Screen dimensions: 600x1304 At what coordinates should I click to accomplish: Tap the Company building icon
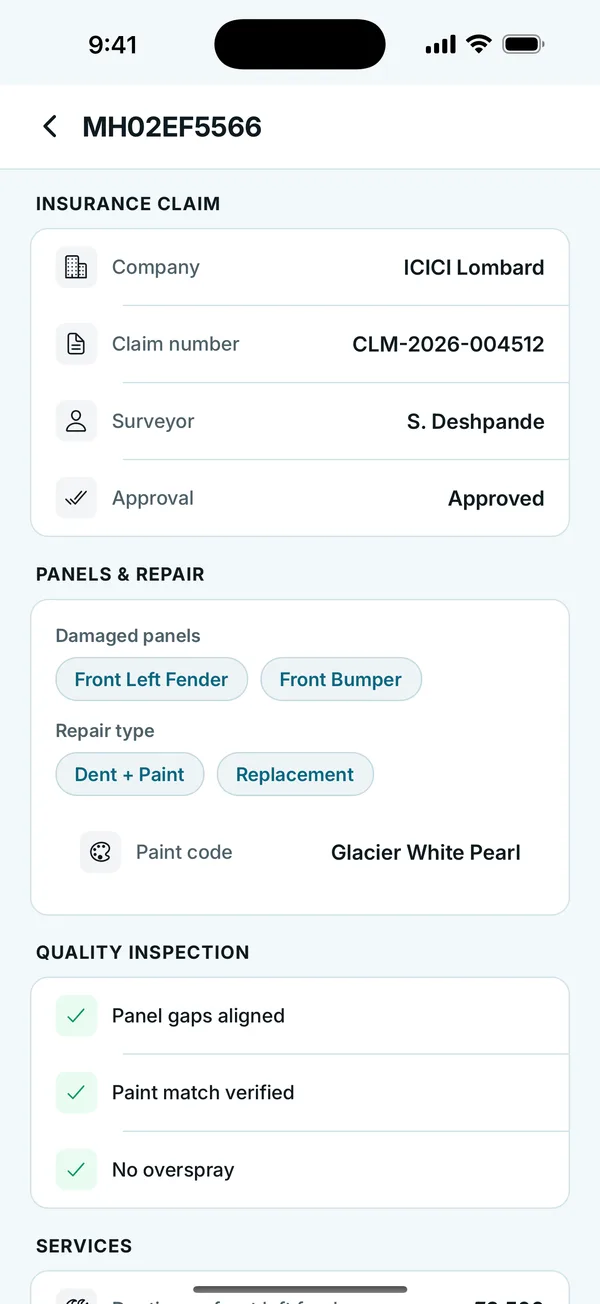pyautogui.click(x=76, y=267)
